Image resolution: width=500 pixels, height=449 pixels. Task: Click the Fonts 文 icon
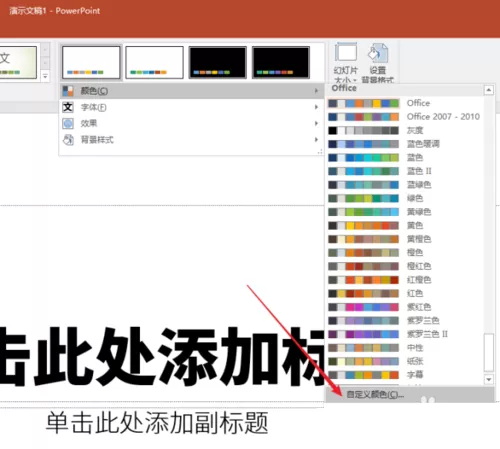68,107
